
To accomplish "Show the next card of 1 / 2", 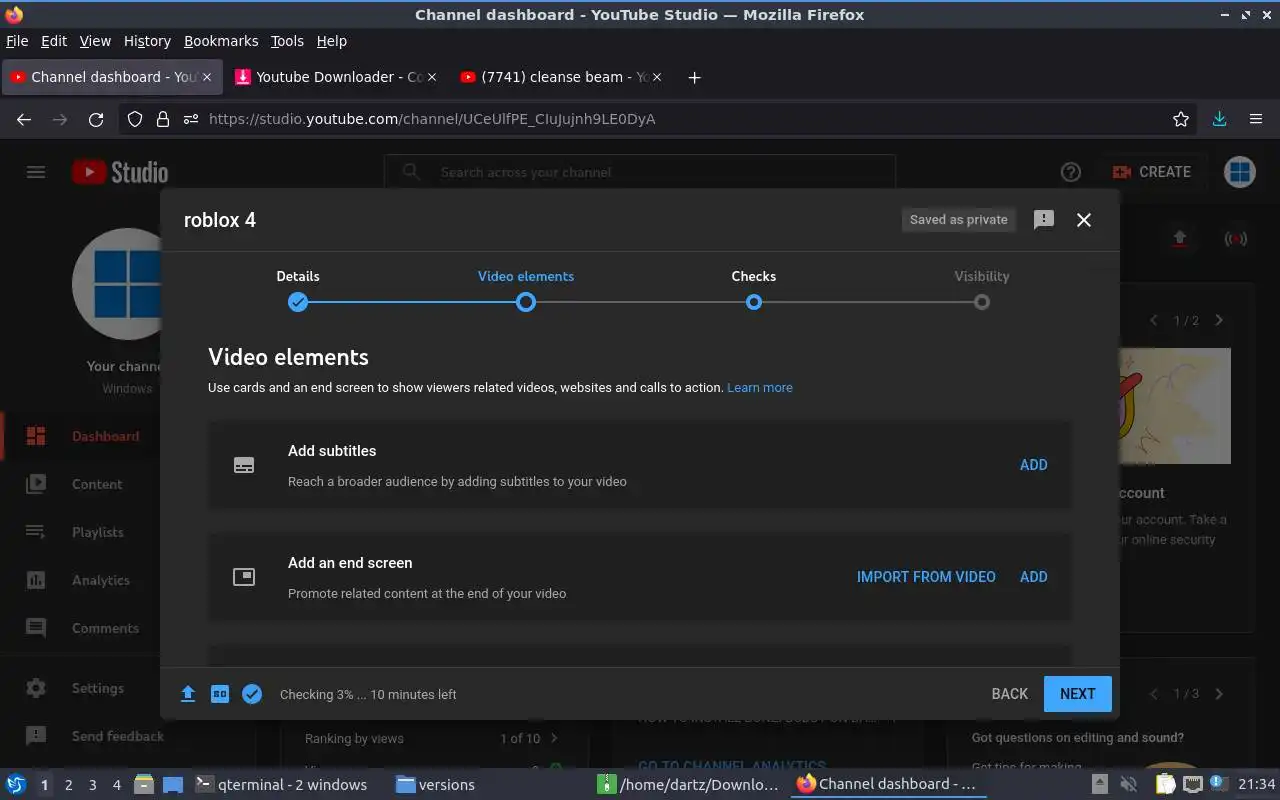I will point(1219,320).
